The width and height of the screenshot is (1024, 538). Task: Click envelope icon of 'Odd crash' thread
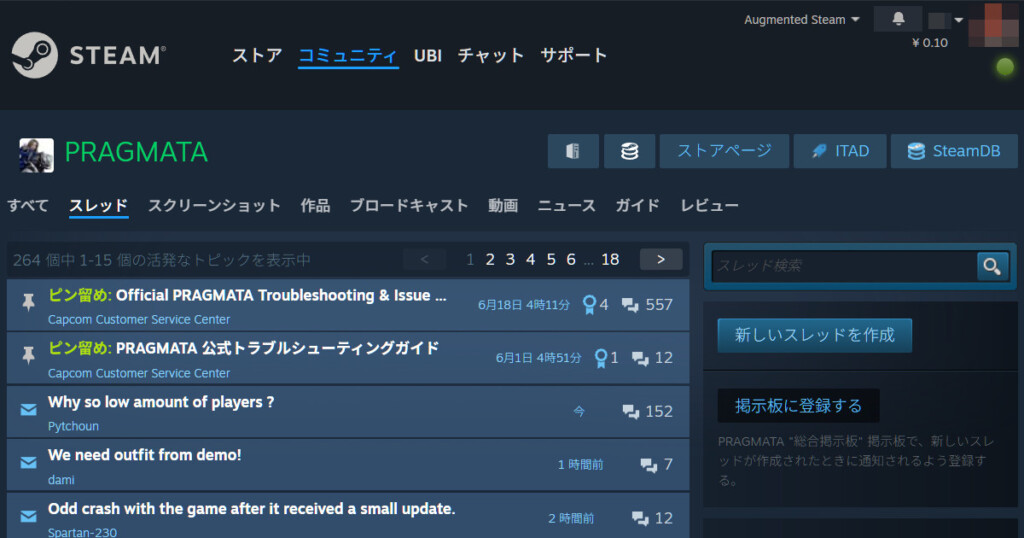coord(28,517)
